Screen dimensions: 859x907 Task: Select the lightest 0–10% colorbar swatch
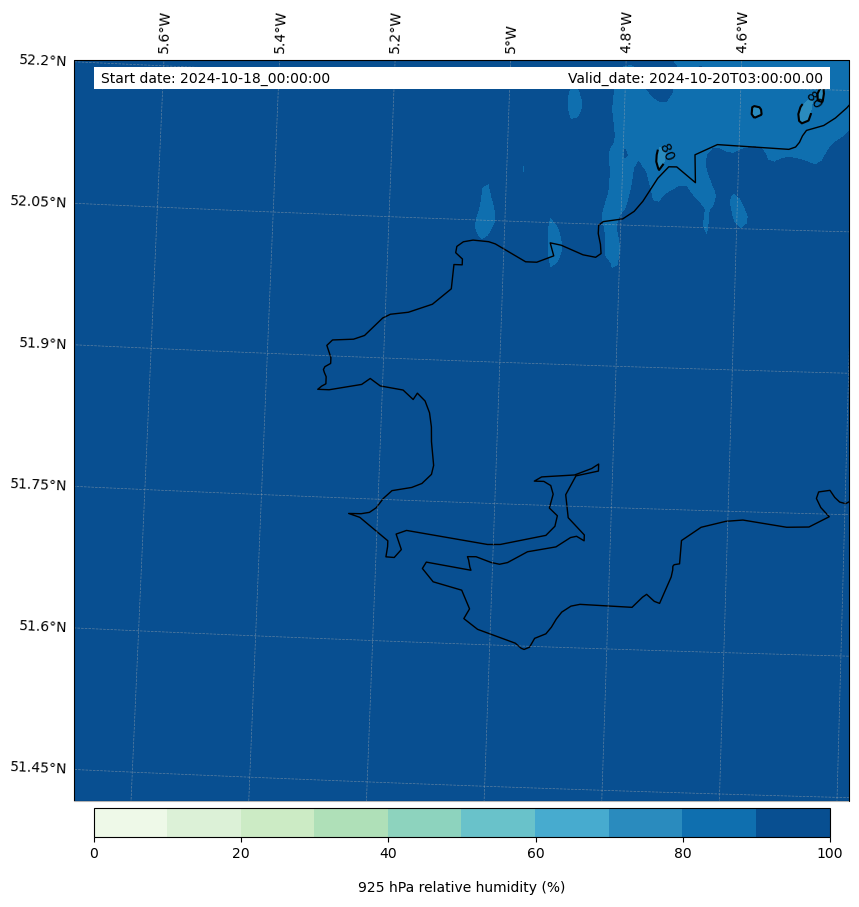click(x=130, y=822)
